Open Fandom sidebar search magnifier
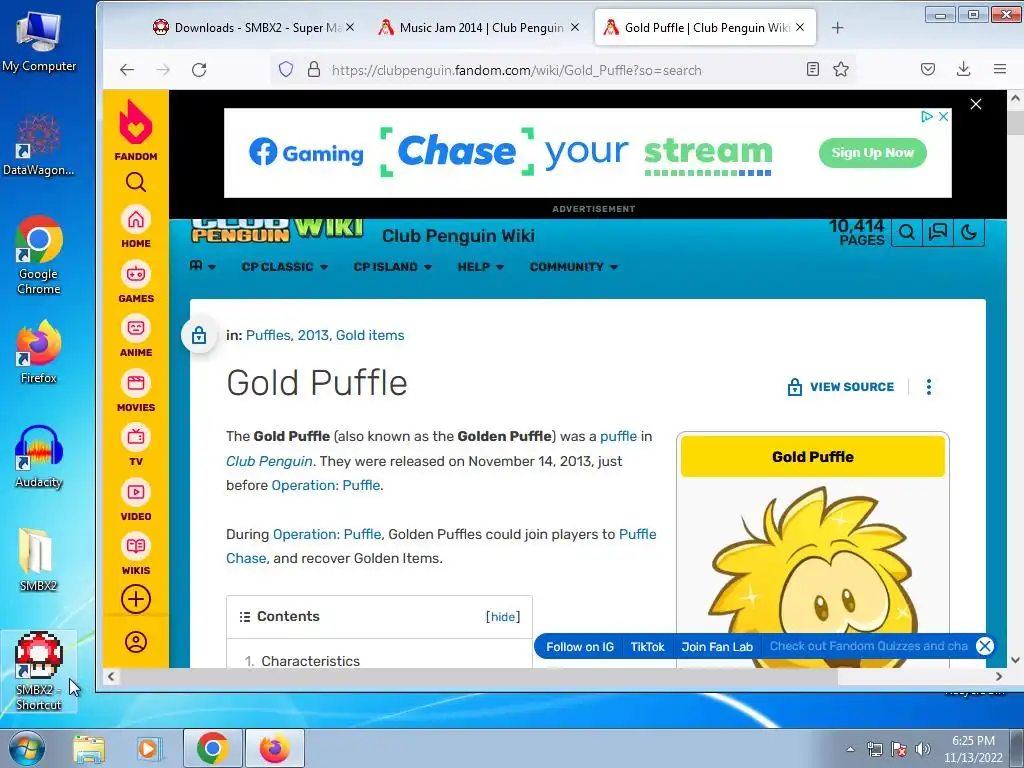 click(136, 182)
